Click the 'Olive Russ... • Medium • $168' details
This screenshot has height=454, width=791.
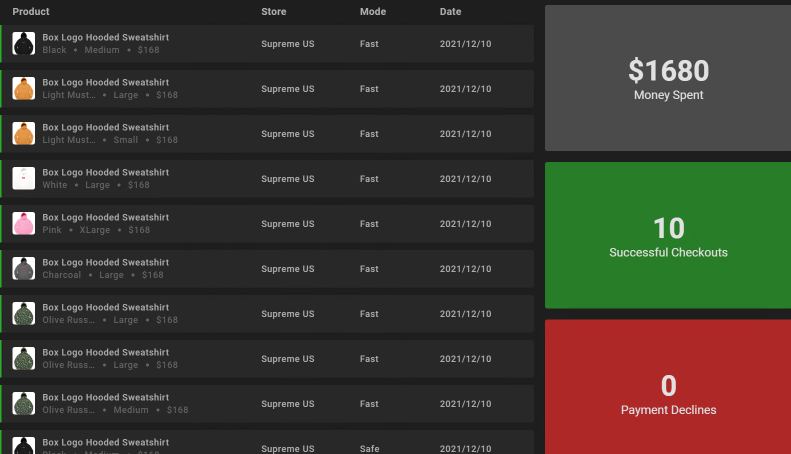[x=116, y=410]
